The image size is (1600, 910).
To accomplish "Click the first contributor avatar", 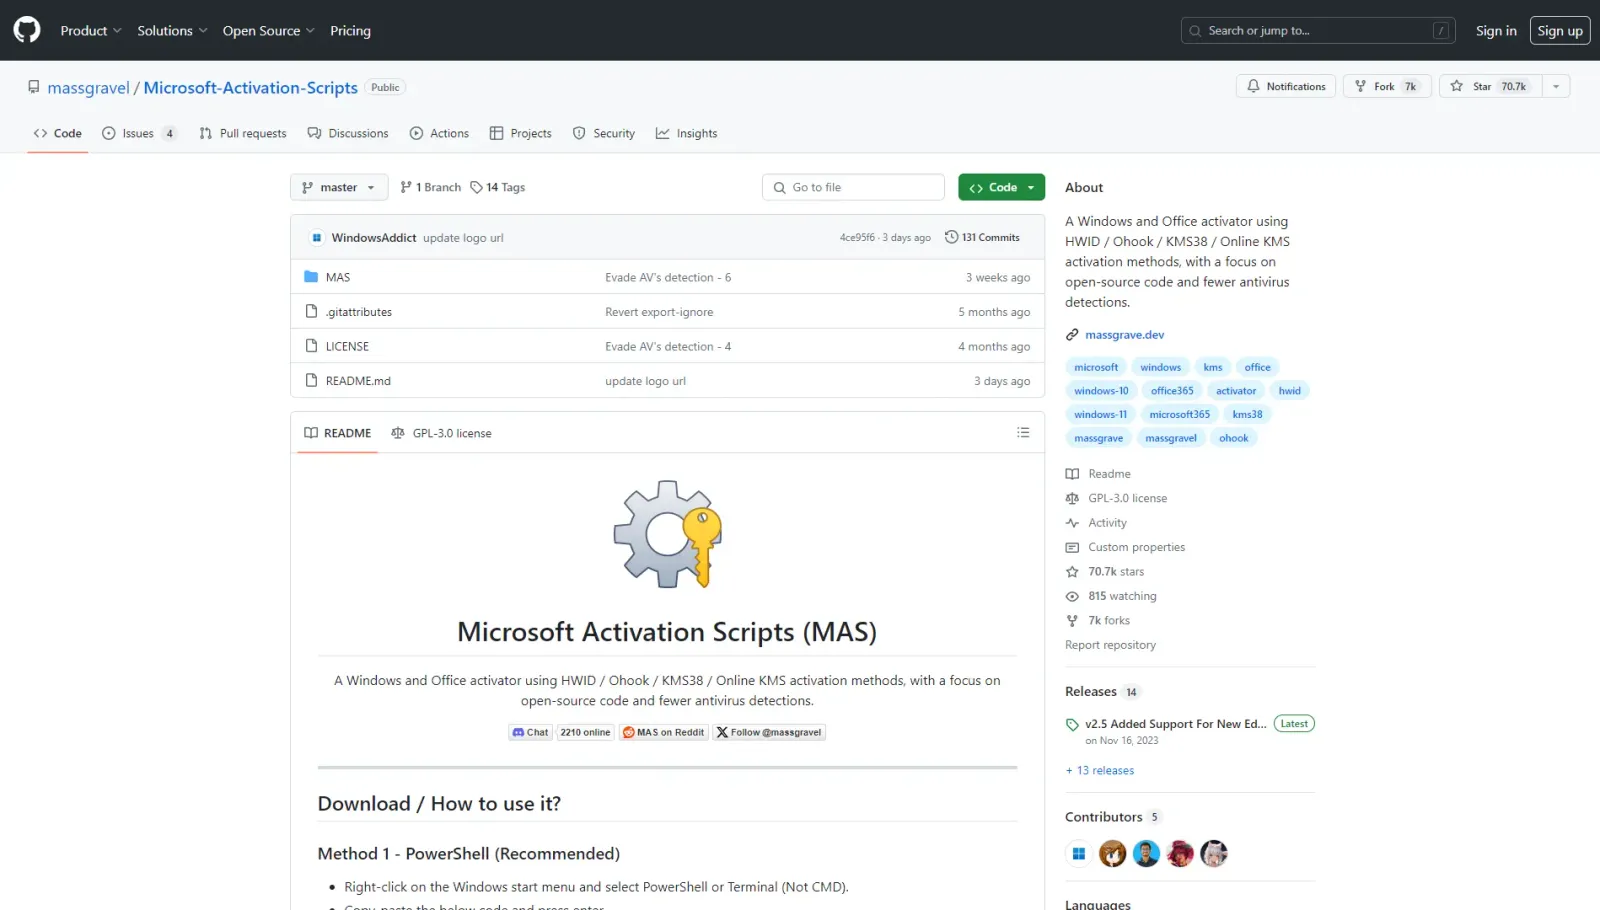I will (x=1078, y=854).
